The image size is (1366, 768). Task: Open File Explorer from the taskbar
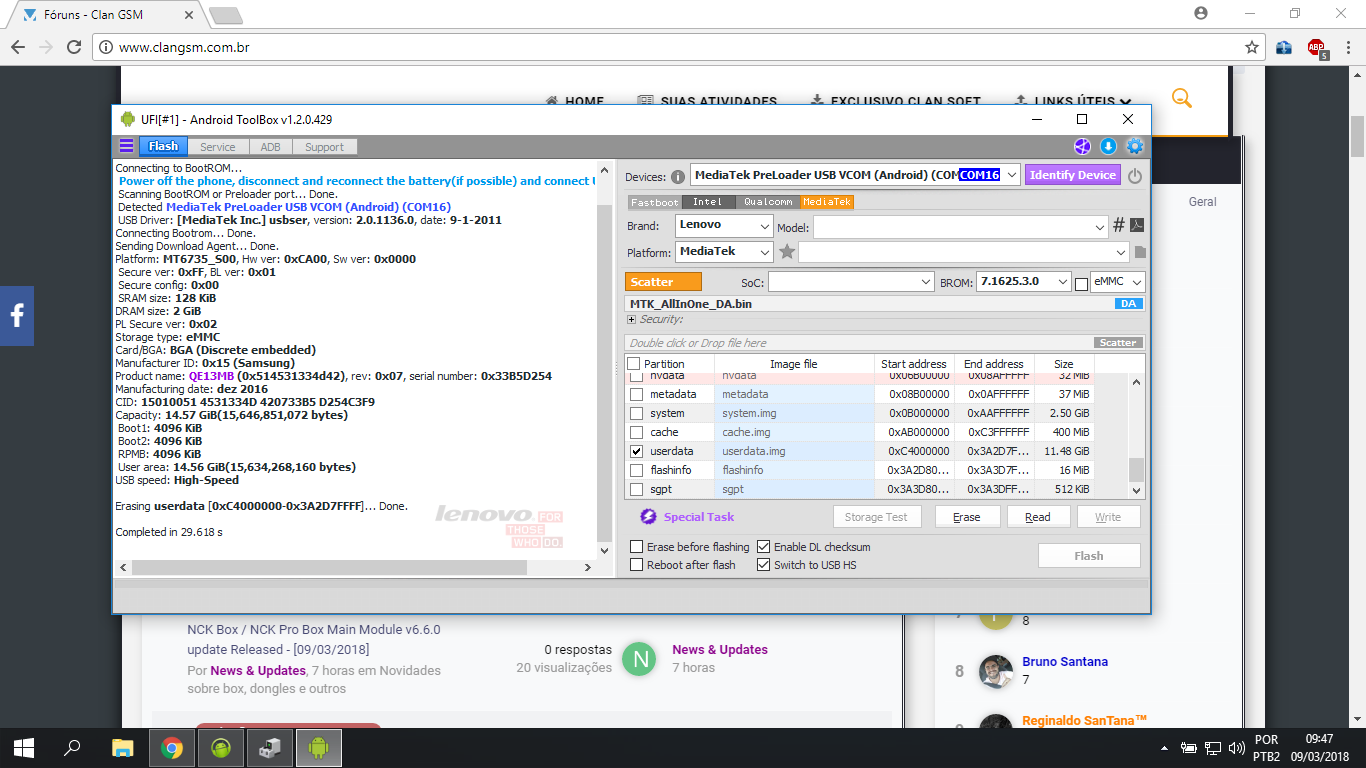[x=122, y=747]
